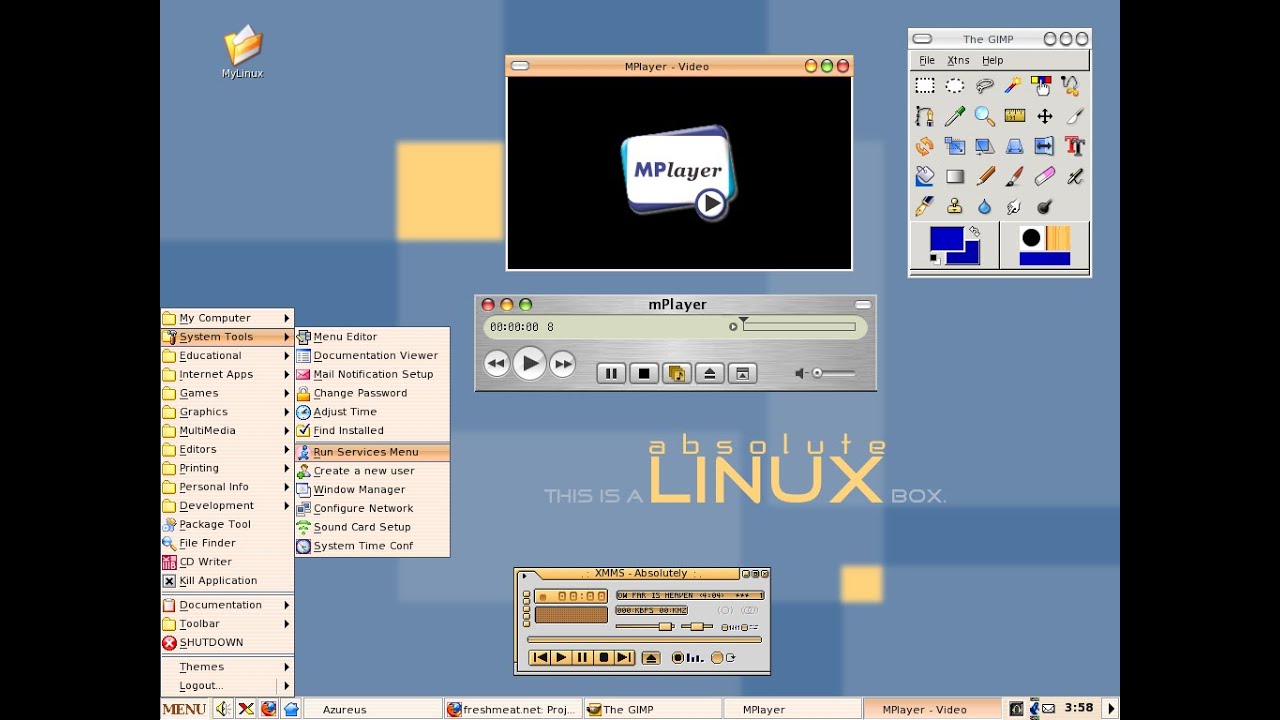This screenshot has width=1280, height=720.
Task: Open the MyLinux desktop folder
Action: pyautogui.click(x=243, y=52)
